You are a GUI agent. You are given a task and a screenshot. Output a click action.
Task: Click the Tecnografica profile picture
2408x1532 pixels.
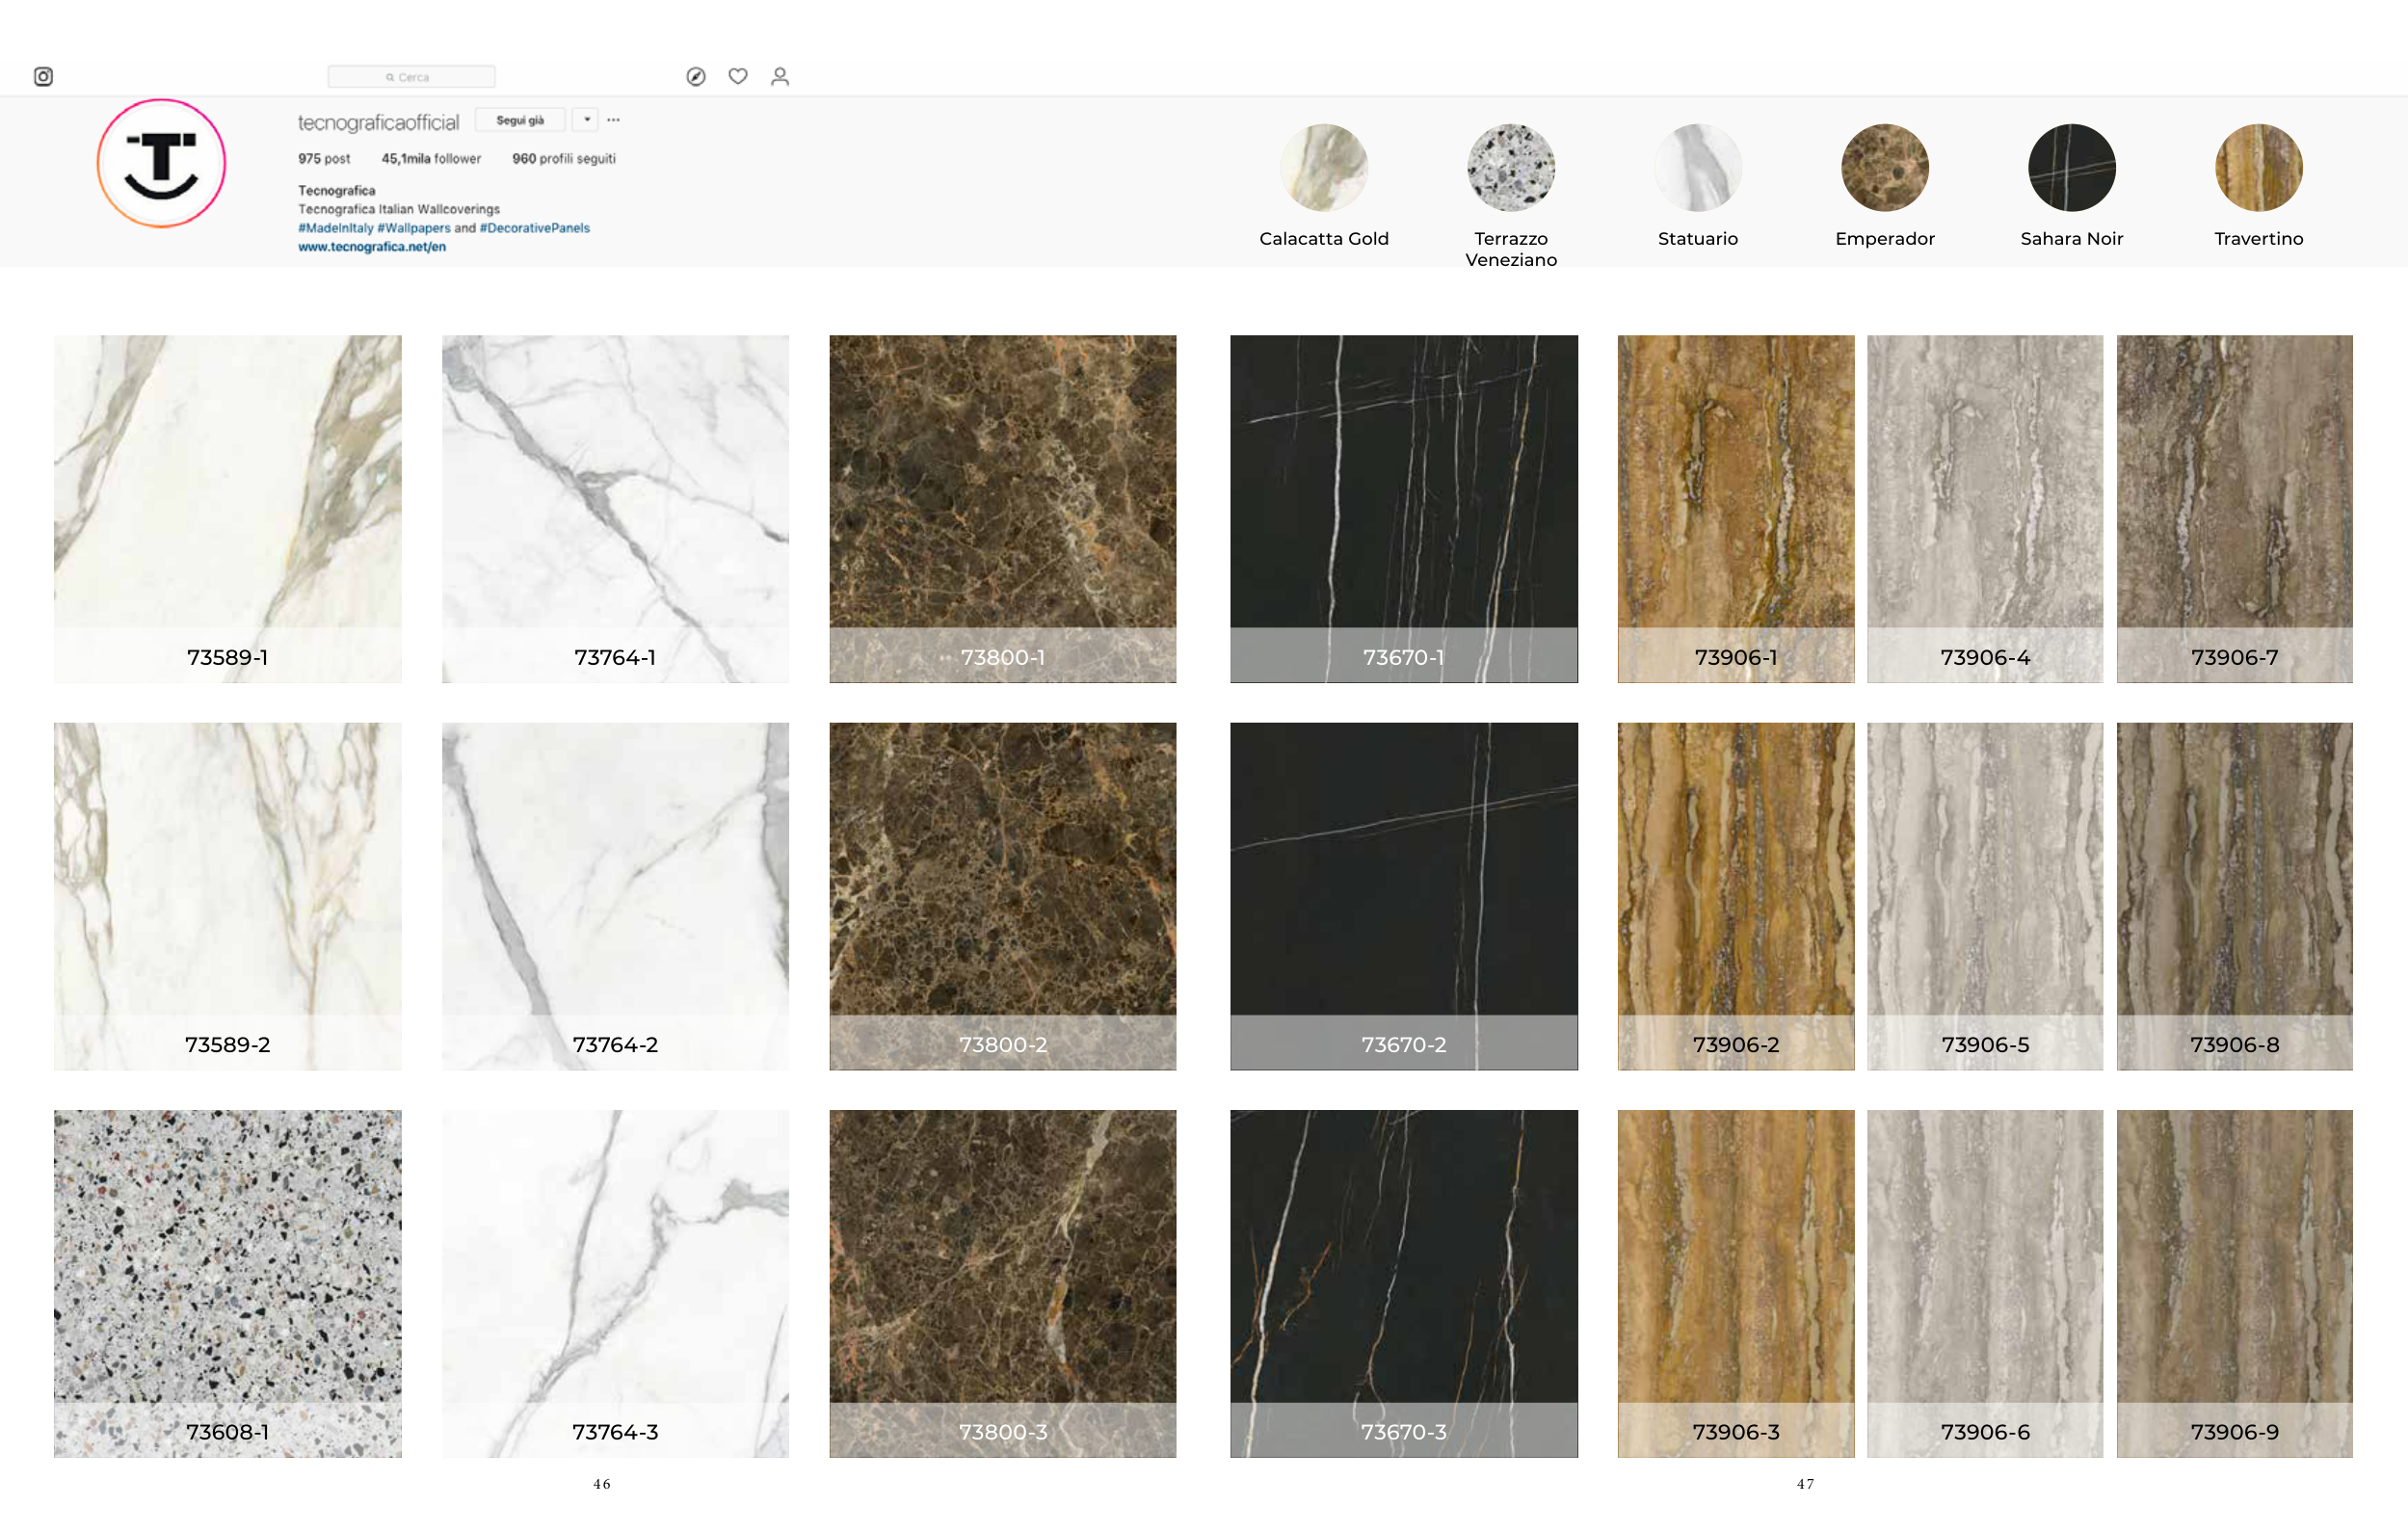coord(161,164)
